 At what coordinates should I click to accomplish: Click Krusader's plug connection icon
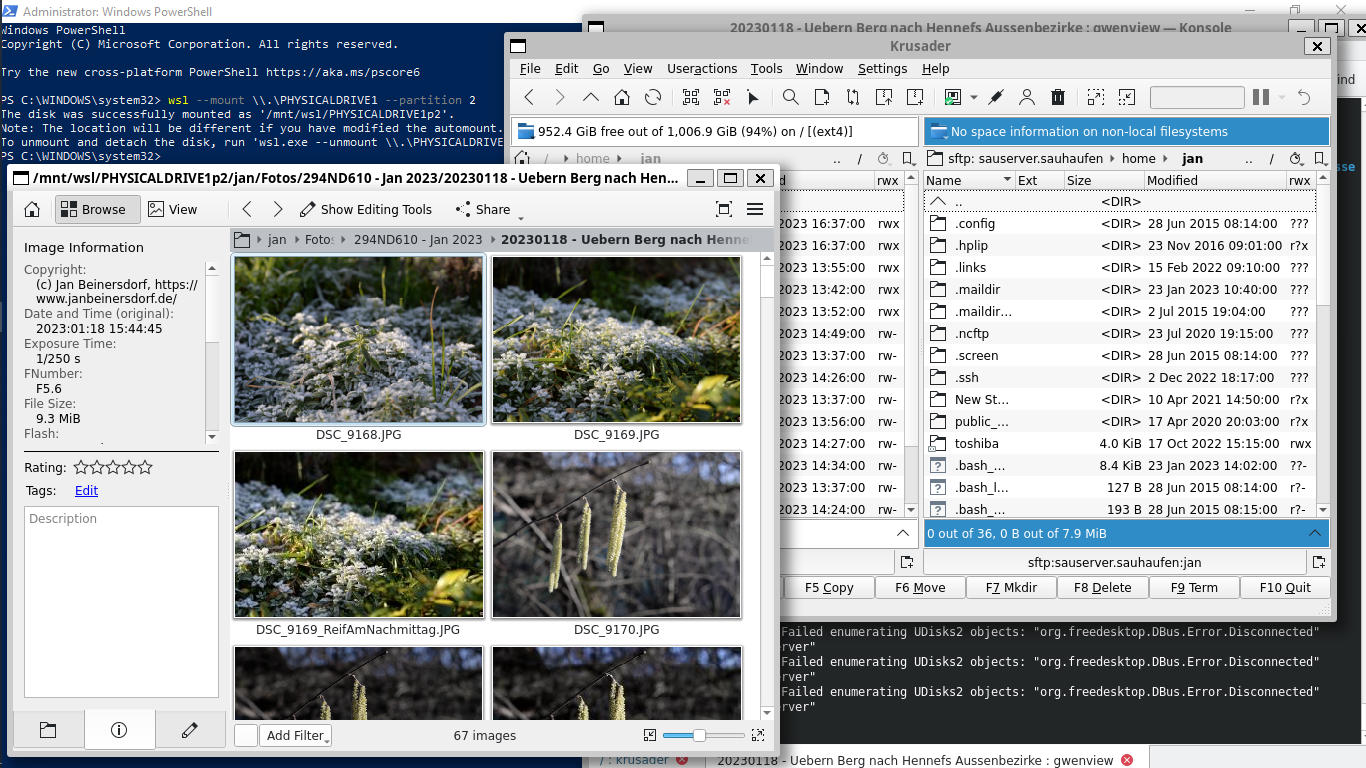pos(996,97)
